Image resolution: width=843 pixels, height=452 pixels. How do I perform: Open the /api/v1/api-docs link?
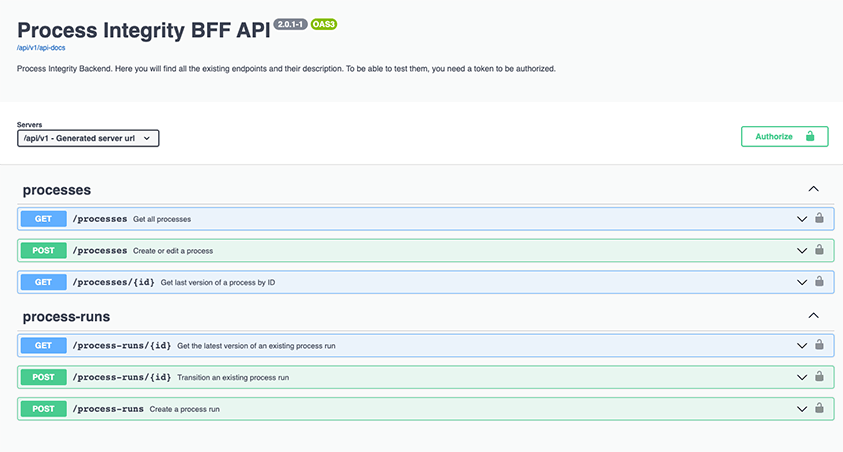click(x=41, y=48)
